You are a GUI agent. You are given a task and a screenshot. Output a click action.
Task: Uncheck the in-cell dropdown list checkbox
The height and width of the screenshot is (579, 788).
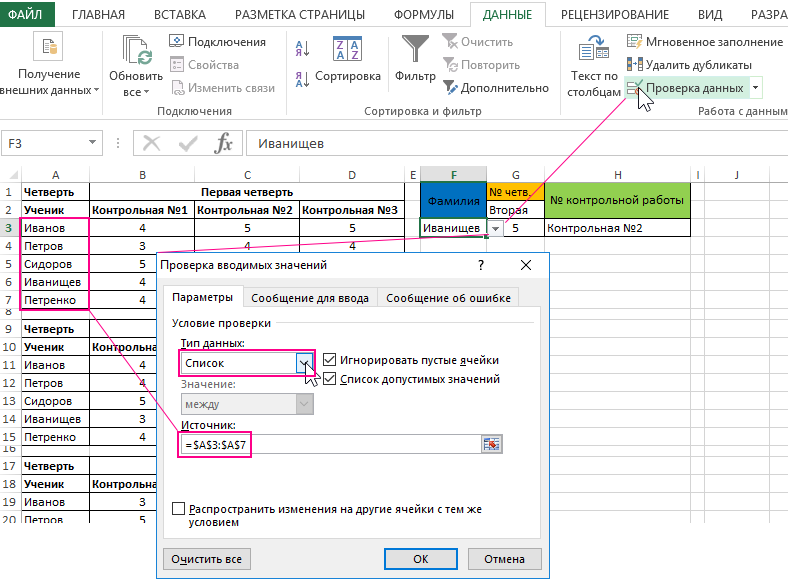tap(330, 379)
